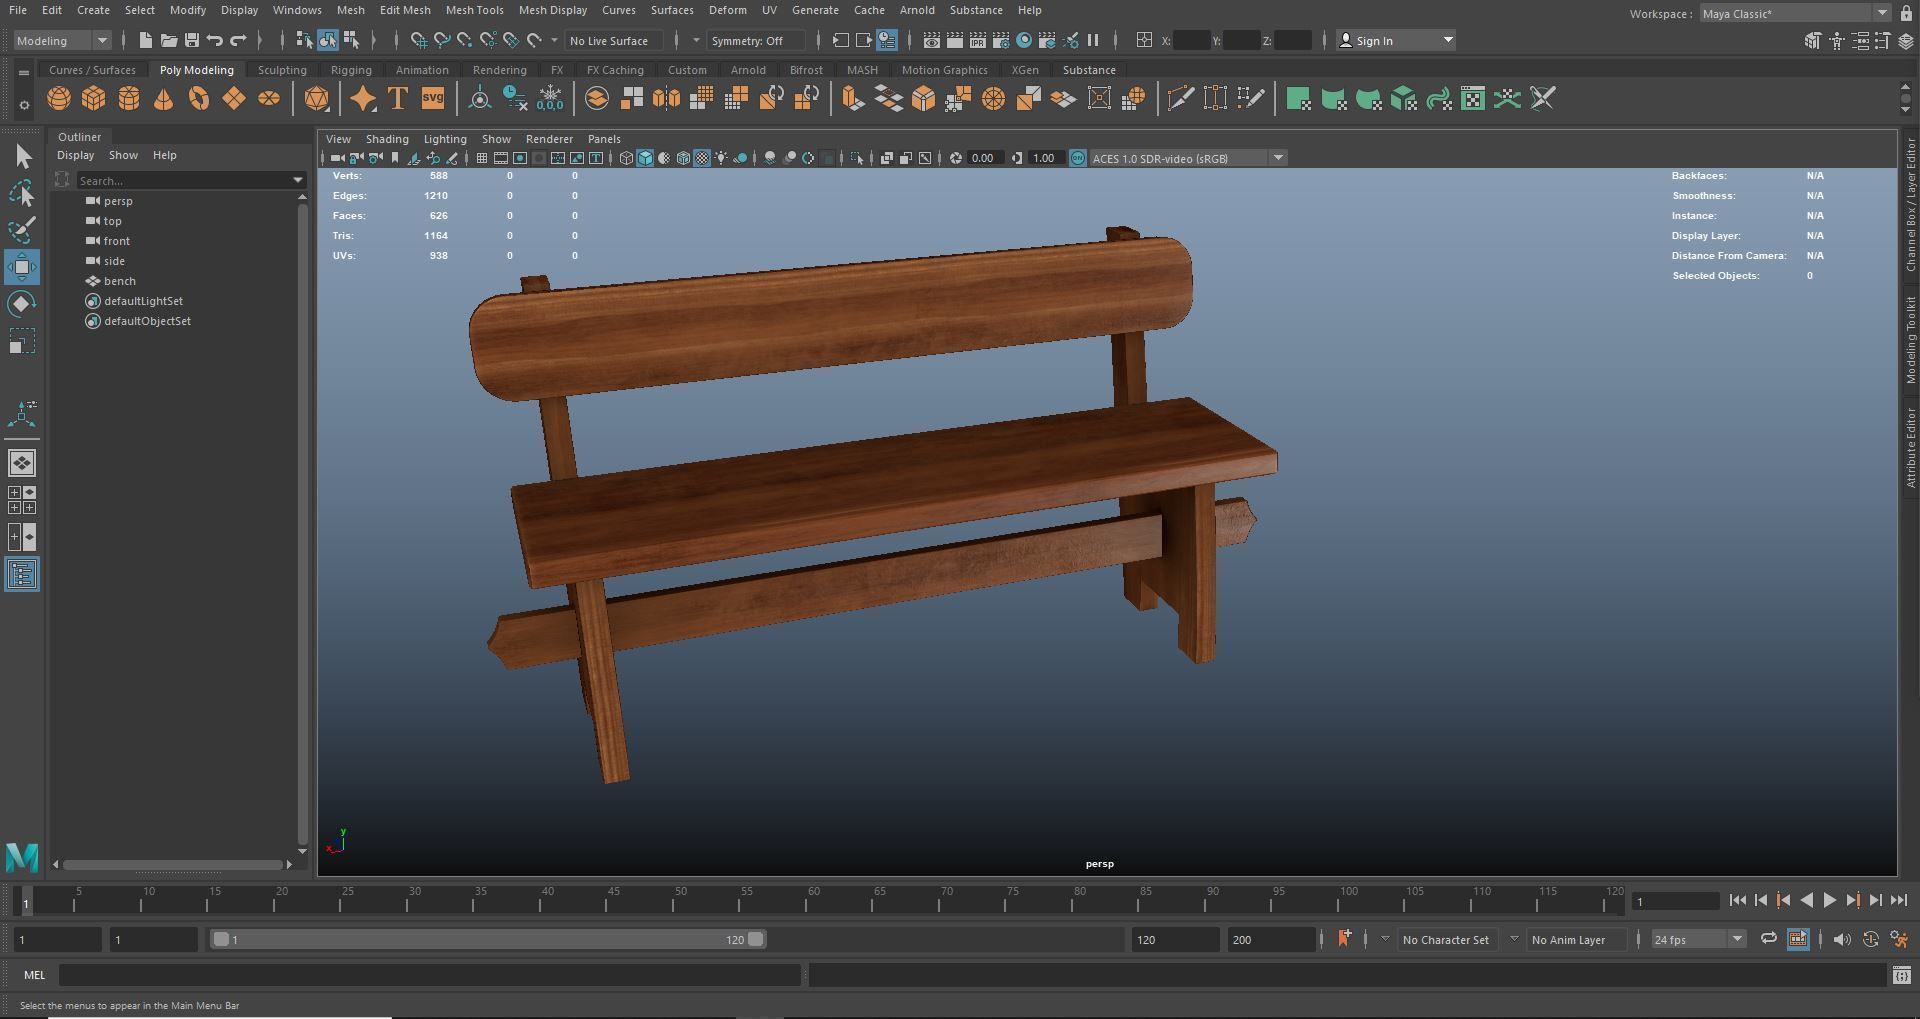This screenshot has height=1019, width=1920.
Task: Click the New Scene icon
Action: (145, 41)
